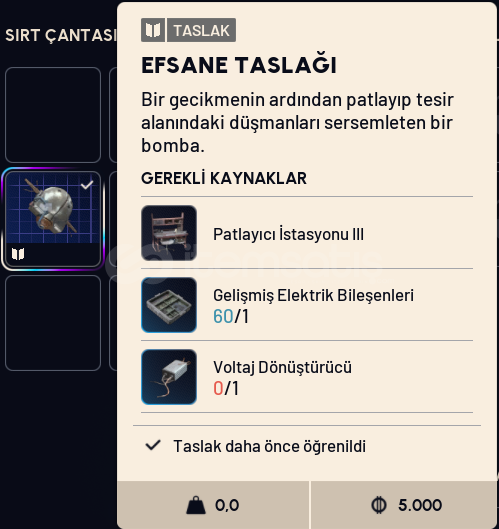Click the Voltaj Dönüştürücü 0/1 count
The width and height of the screenshot is (499, 529).
(x=226, y=388)
